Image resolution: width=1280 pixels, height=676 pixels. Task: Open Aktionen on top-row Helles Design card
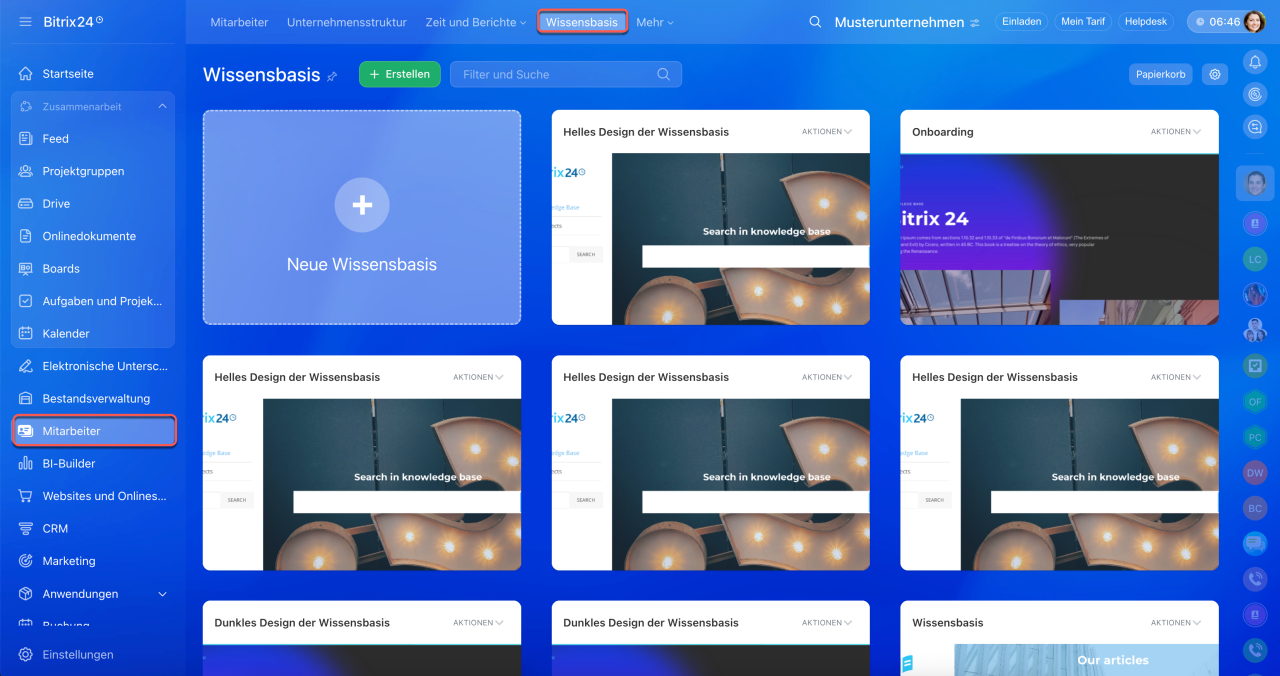827,131
